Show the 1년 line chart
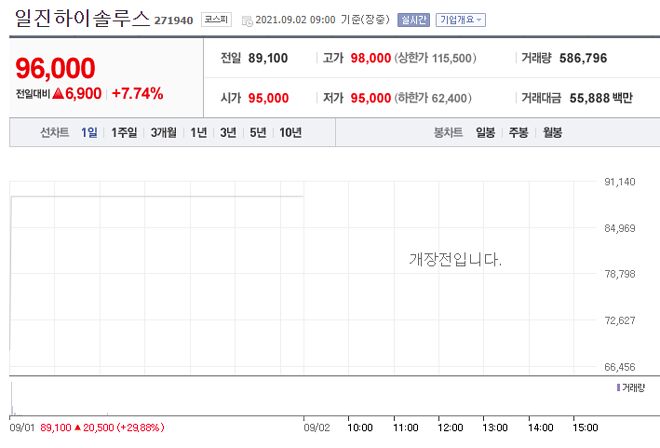The height and width of the screenshot is (448, 660). 199,133
